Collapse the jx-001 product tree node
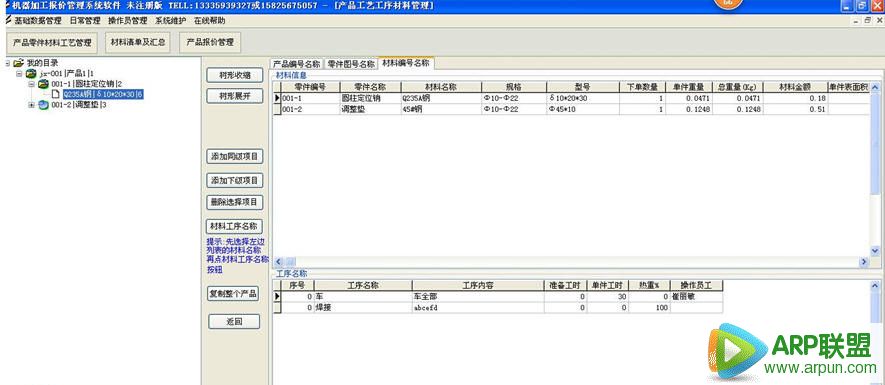 pyautogui.click(x=19, y=73)
